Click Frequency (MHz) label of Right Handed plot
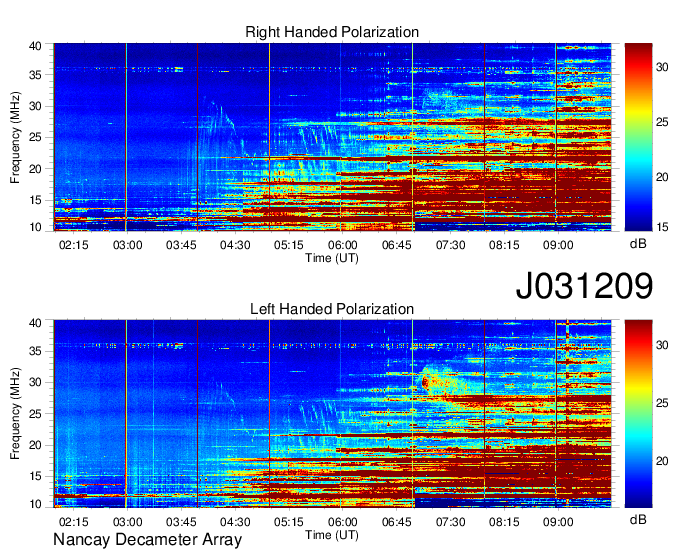Image resolution: width=680 pixels, height=552 pixels. (x=15, y=137)
